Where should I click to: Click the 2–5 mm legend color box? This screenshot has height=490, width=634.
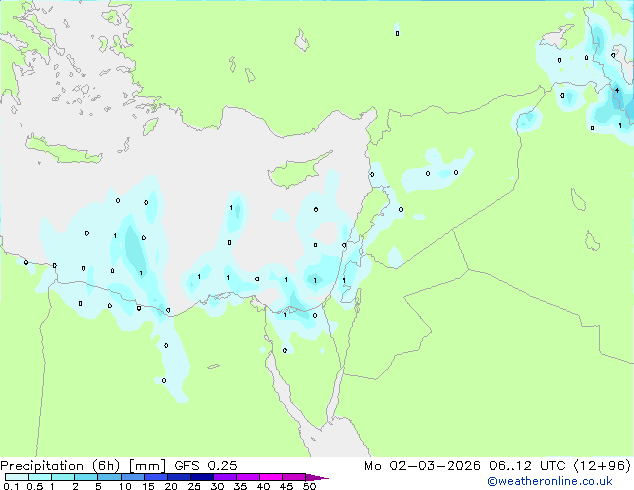click(86, 477)
